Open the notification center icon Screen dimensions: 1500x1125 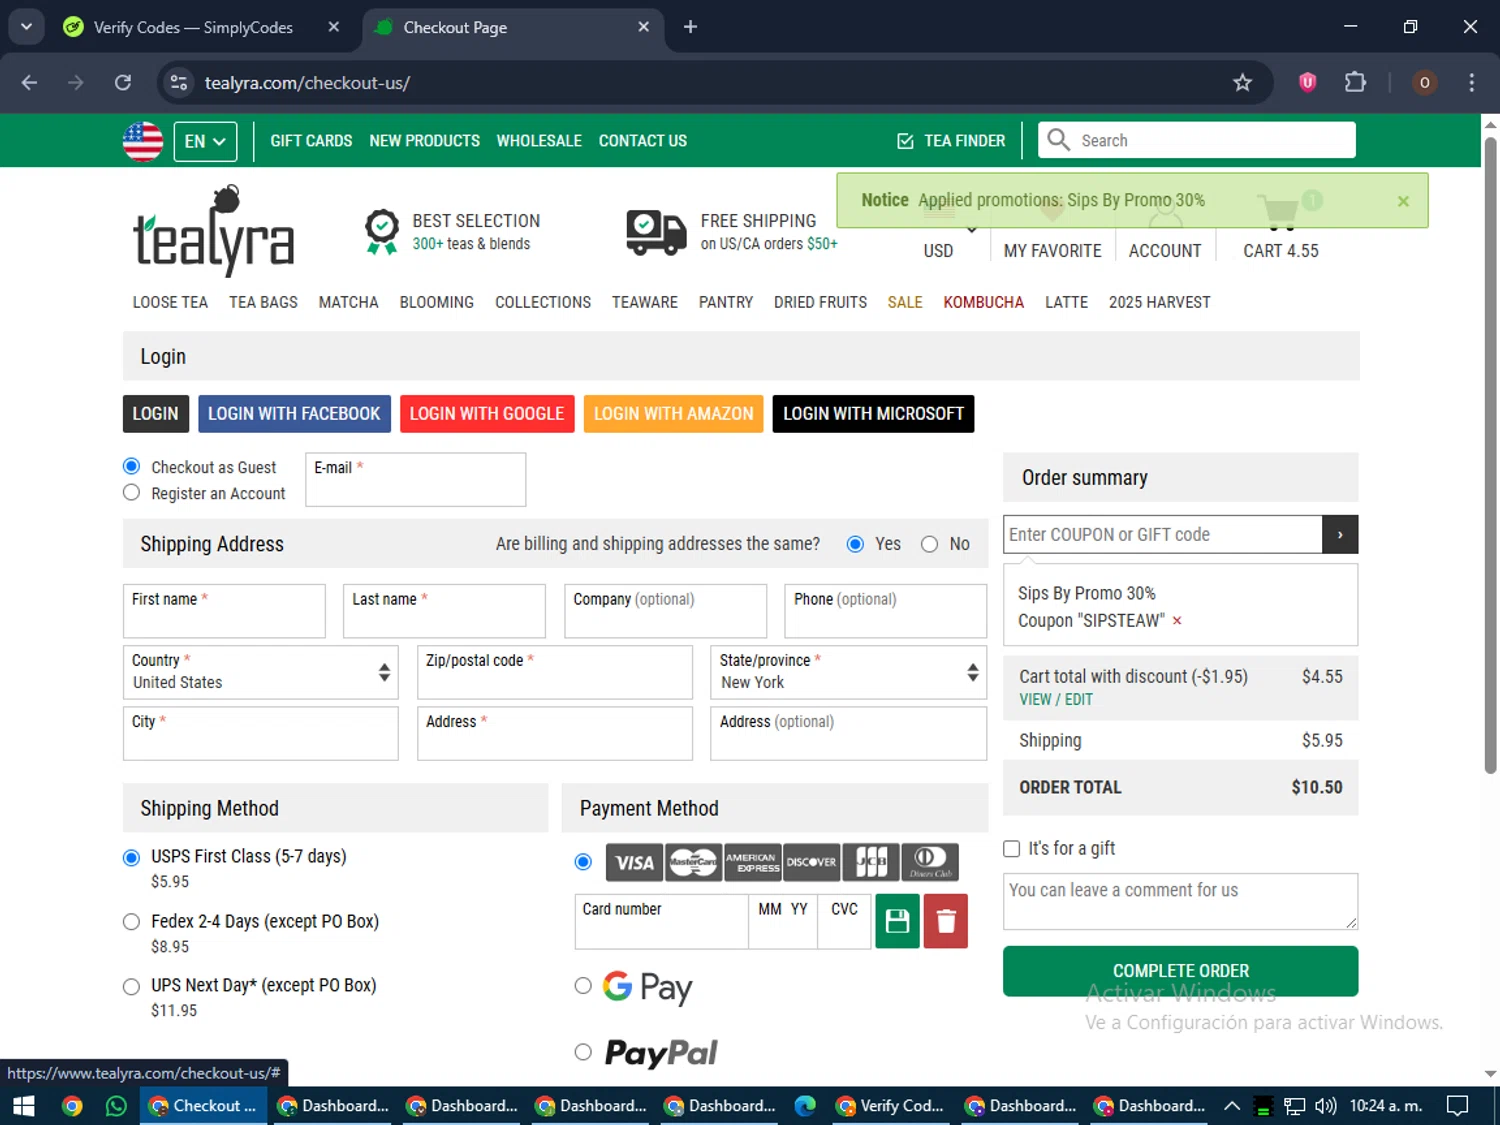[1458, 1106]
